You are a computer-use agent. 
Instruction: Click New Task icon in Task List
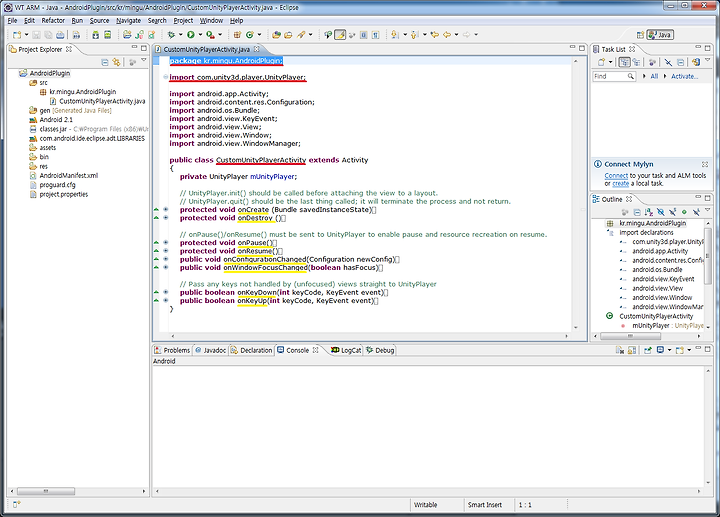(601, 62)
